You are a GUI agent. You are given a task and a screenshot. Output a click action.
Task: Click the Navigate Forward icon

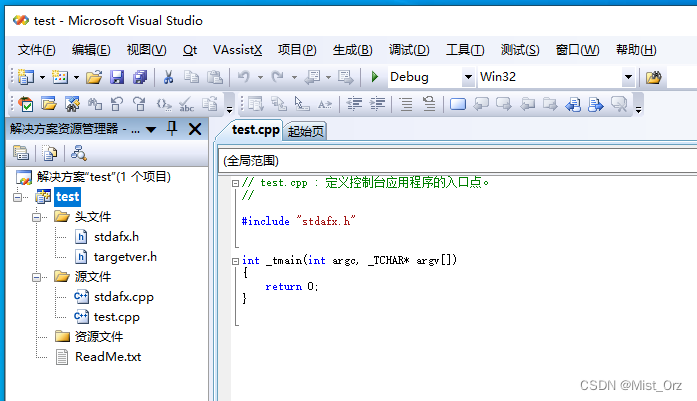pyautogui.click(x=345, y=77)
